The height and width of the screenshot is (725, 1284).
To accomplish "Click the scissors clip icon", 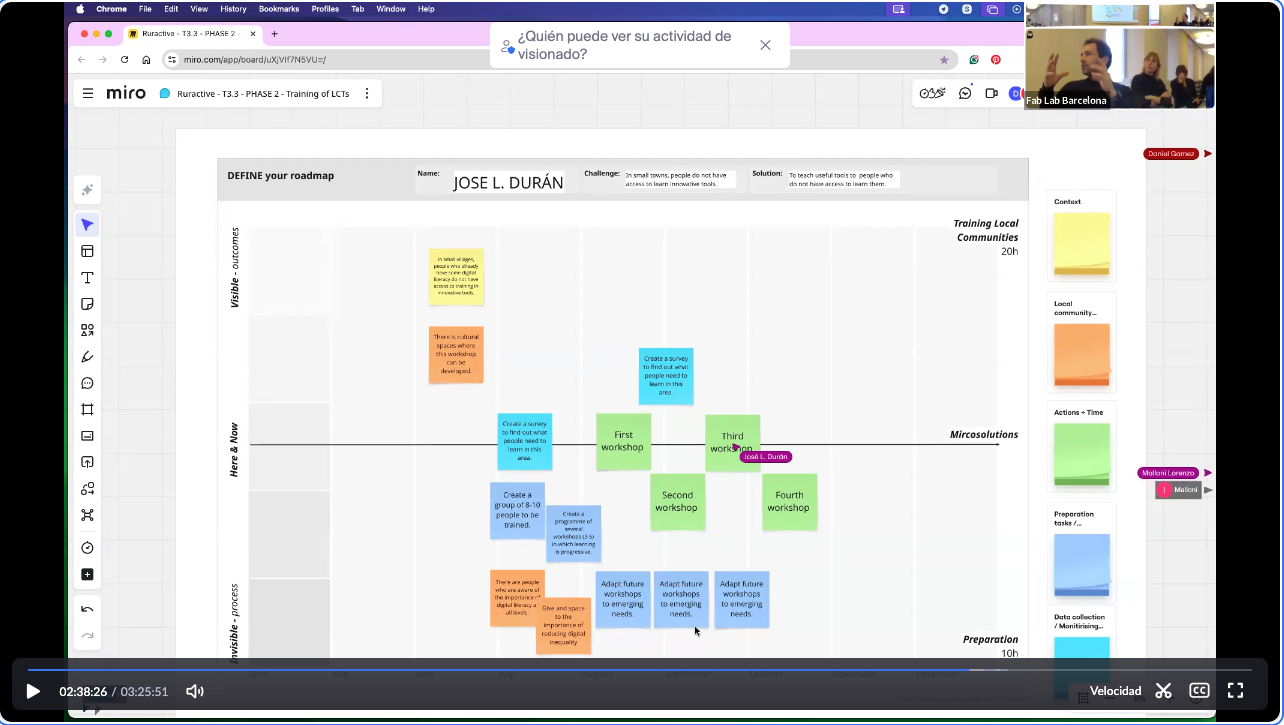I will (1163, 691).
